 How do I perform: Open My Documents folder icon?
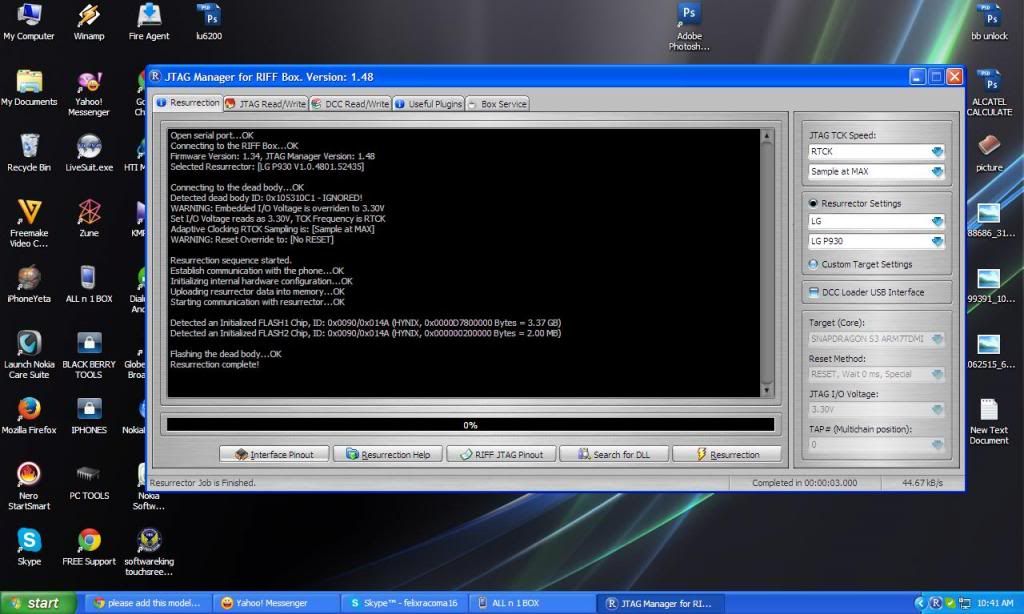(29, 88)
